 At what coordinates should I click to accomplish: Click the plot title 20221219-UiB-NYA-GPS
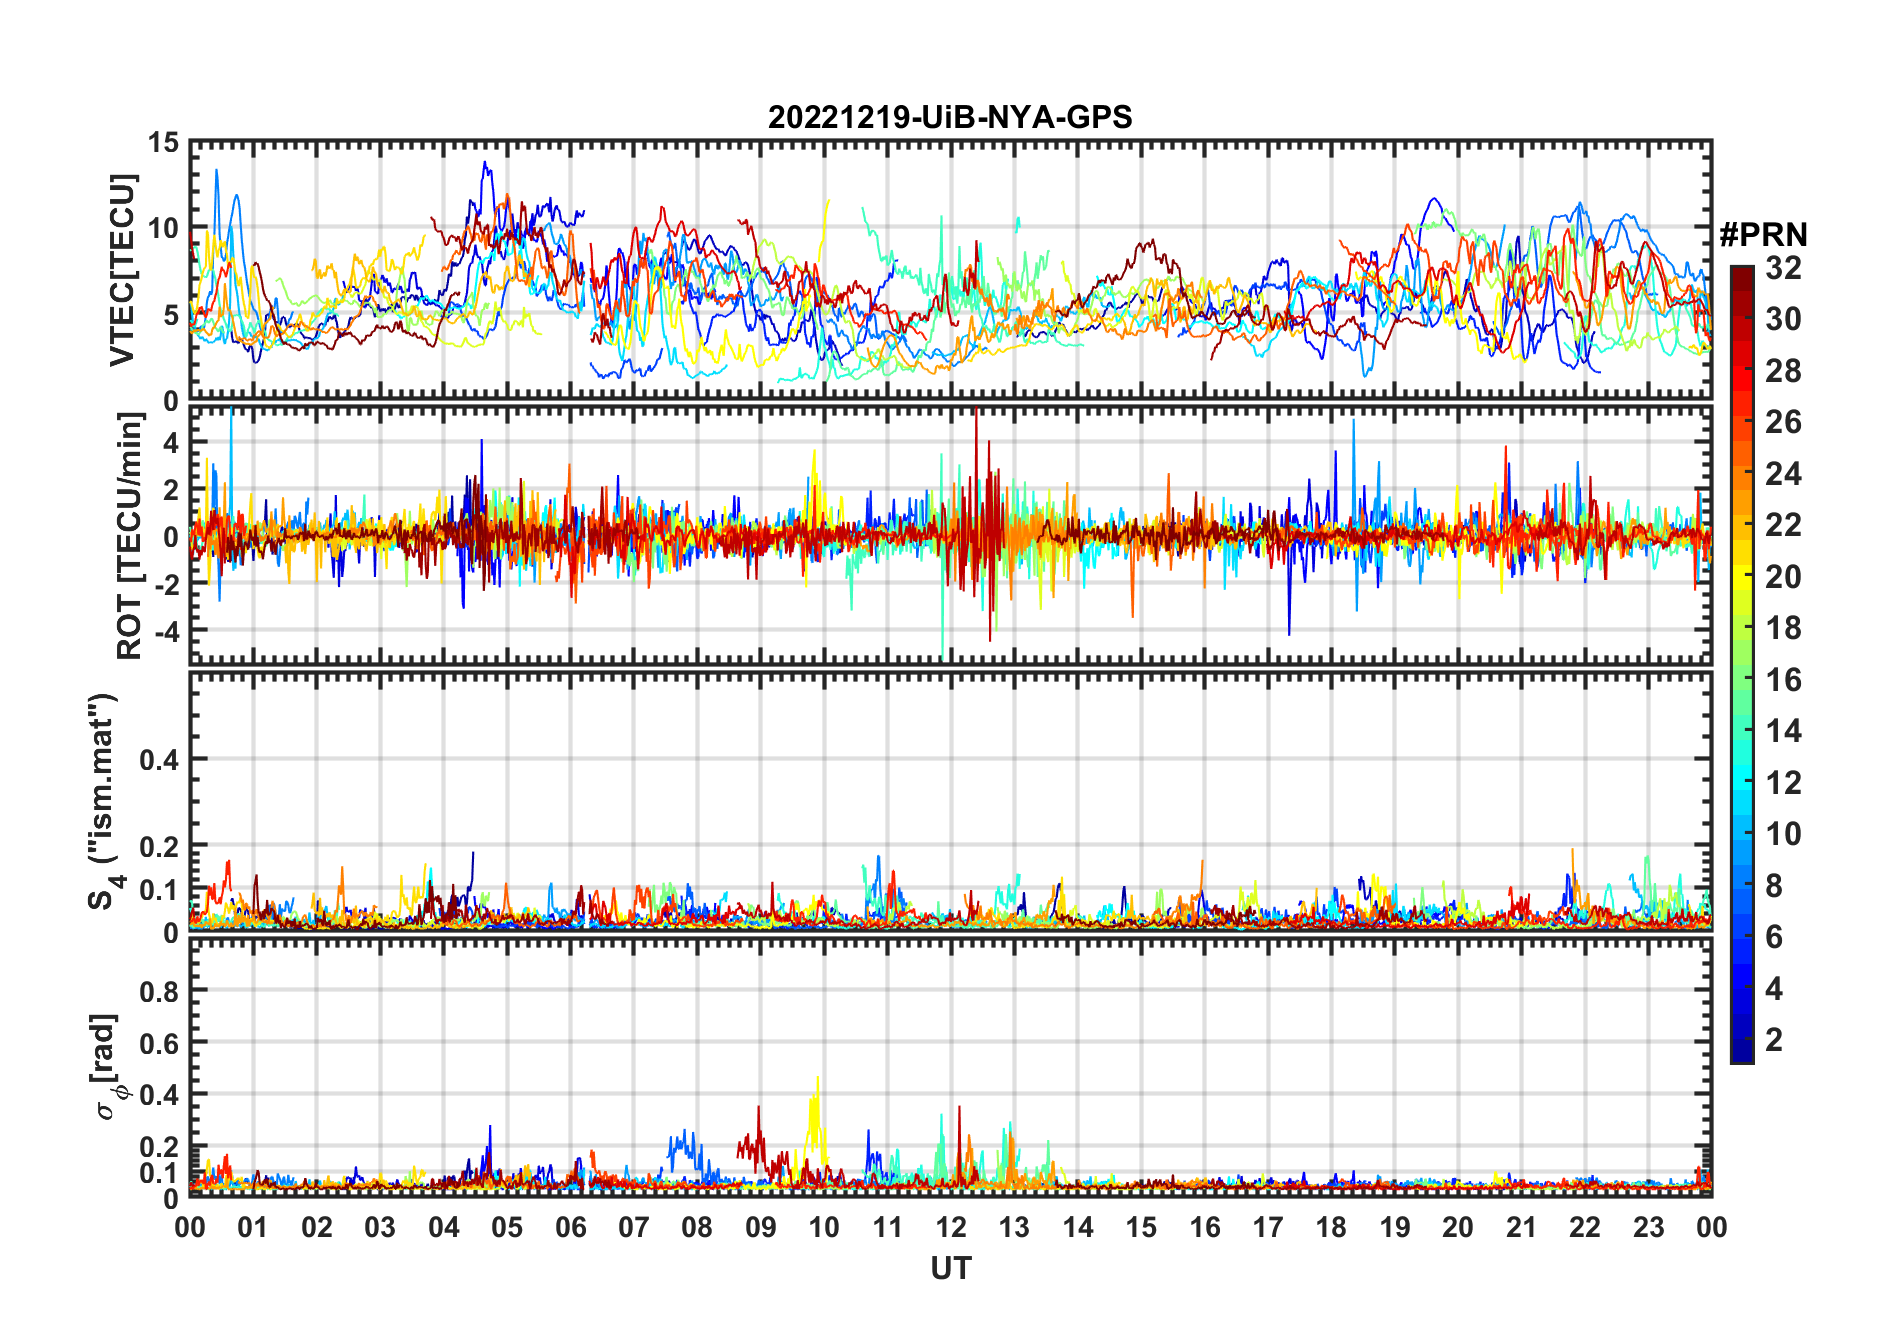tap(950, 117)
